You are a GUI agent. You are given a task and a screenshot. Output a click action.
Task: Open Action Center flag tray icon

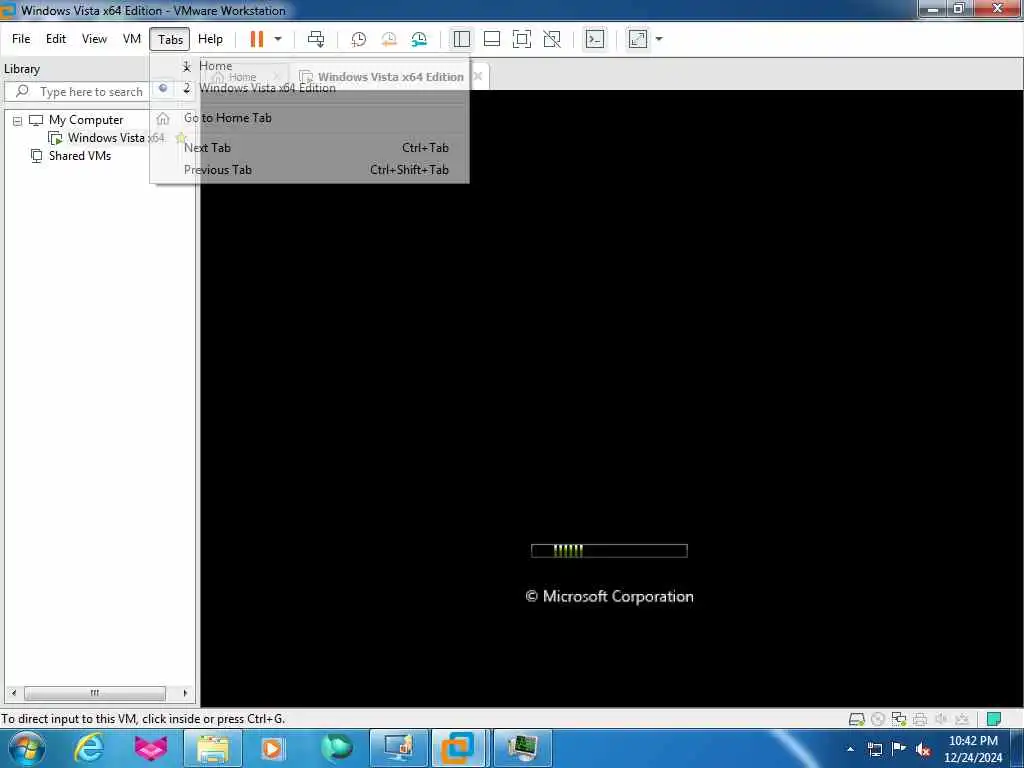(x=899, y=749)
